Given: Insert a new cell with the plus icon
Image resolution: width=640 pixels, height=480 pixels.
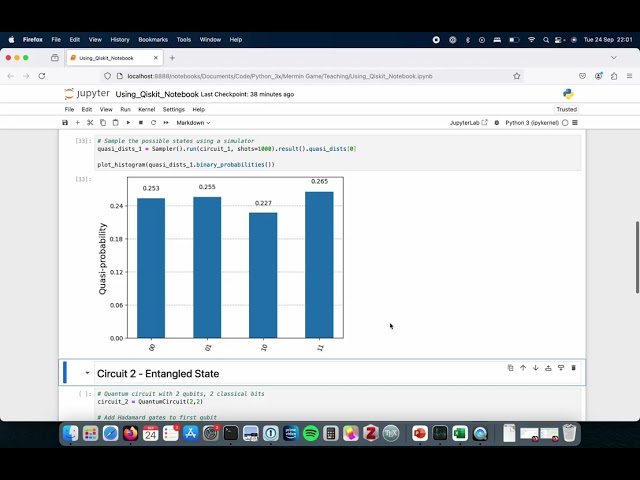Looking at the screenshot, I should pyautogui.click(x=78, y=122).
